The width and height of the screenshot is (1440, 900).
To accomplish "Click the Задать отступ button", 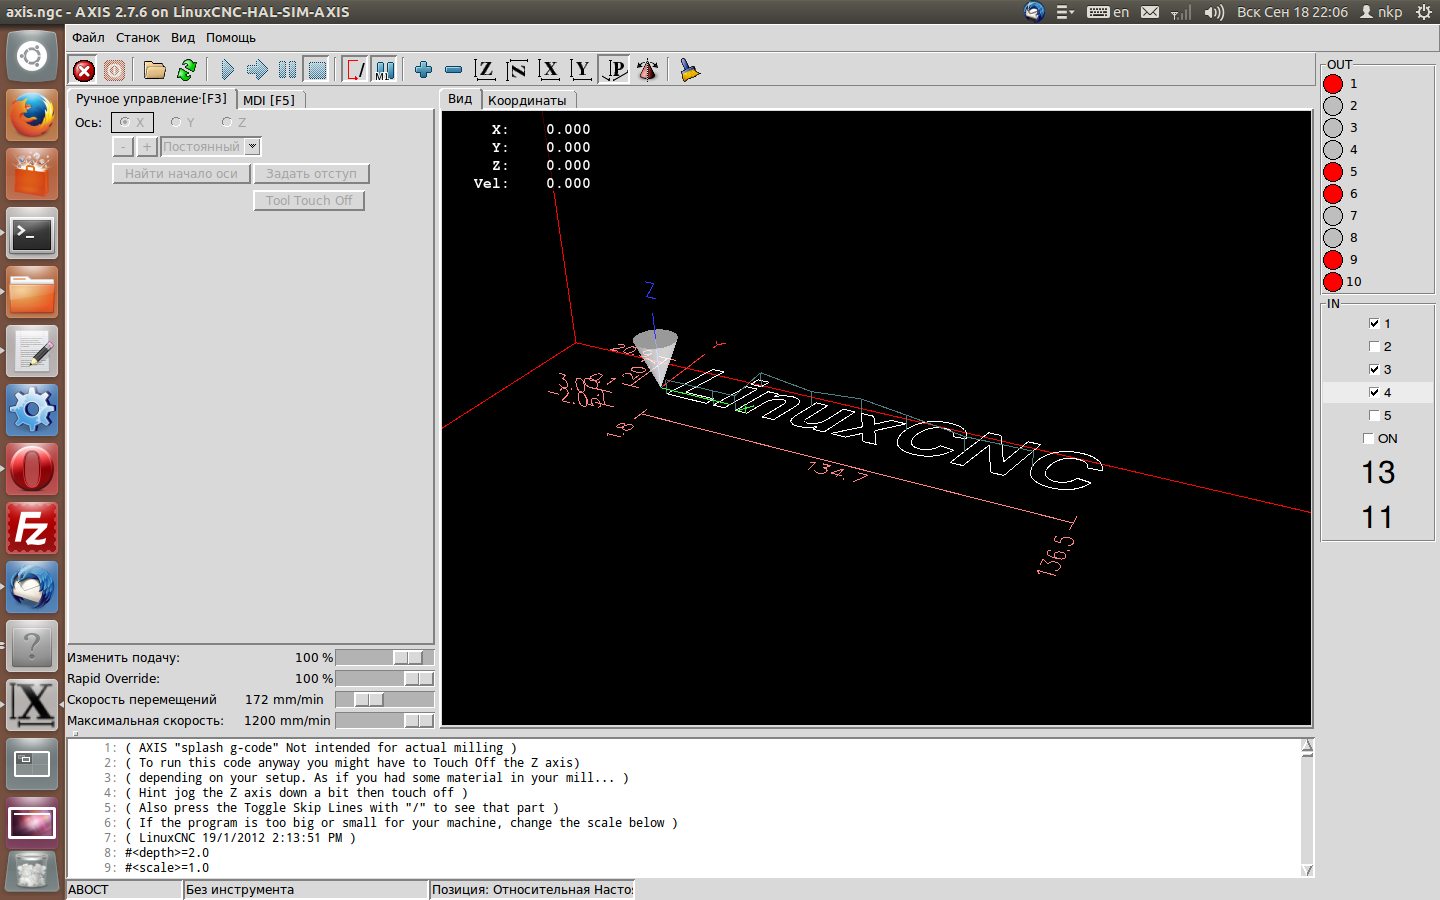I will [311, 174].
